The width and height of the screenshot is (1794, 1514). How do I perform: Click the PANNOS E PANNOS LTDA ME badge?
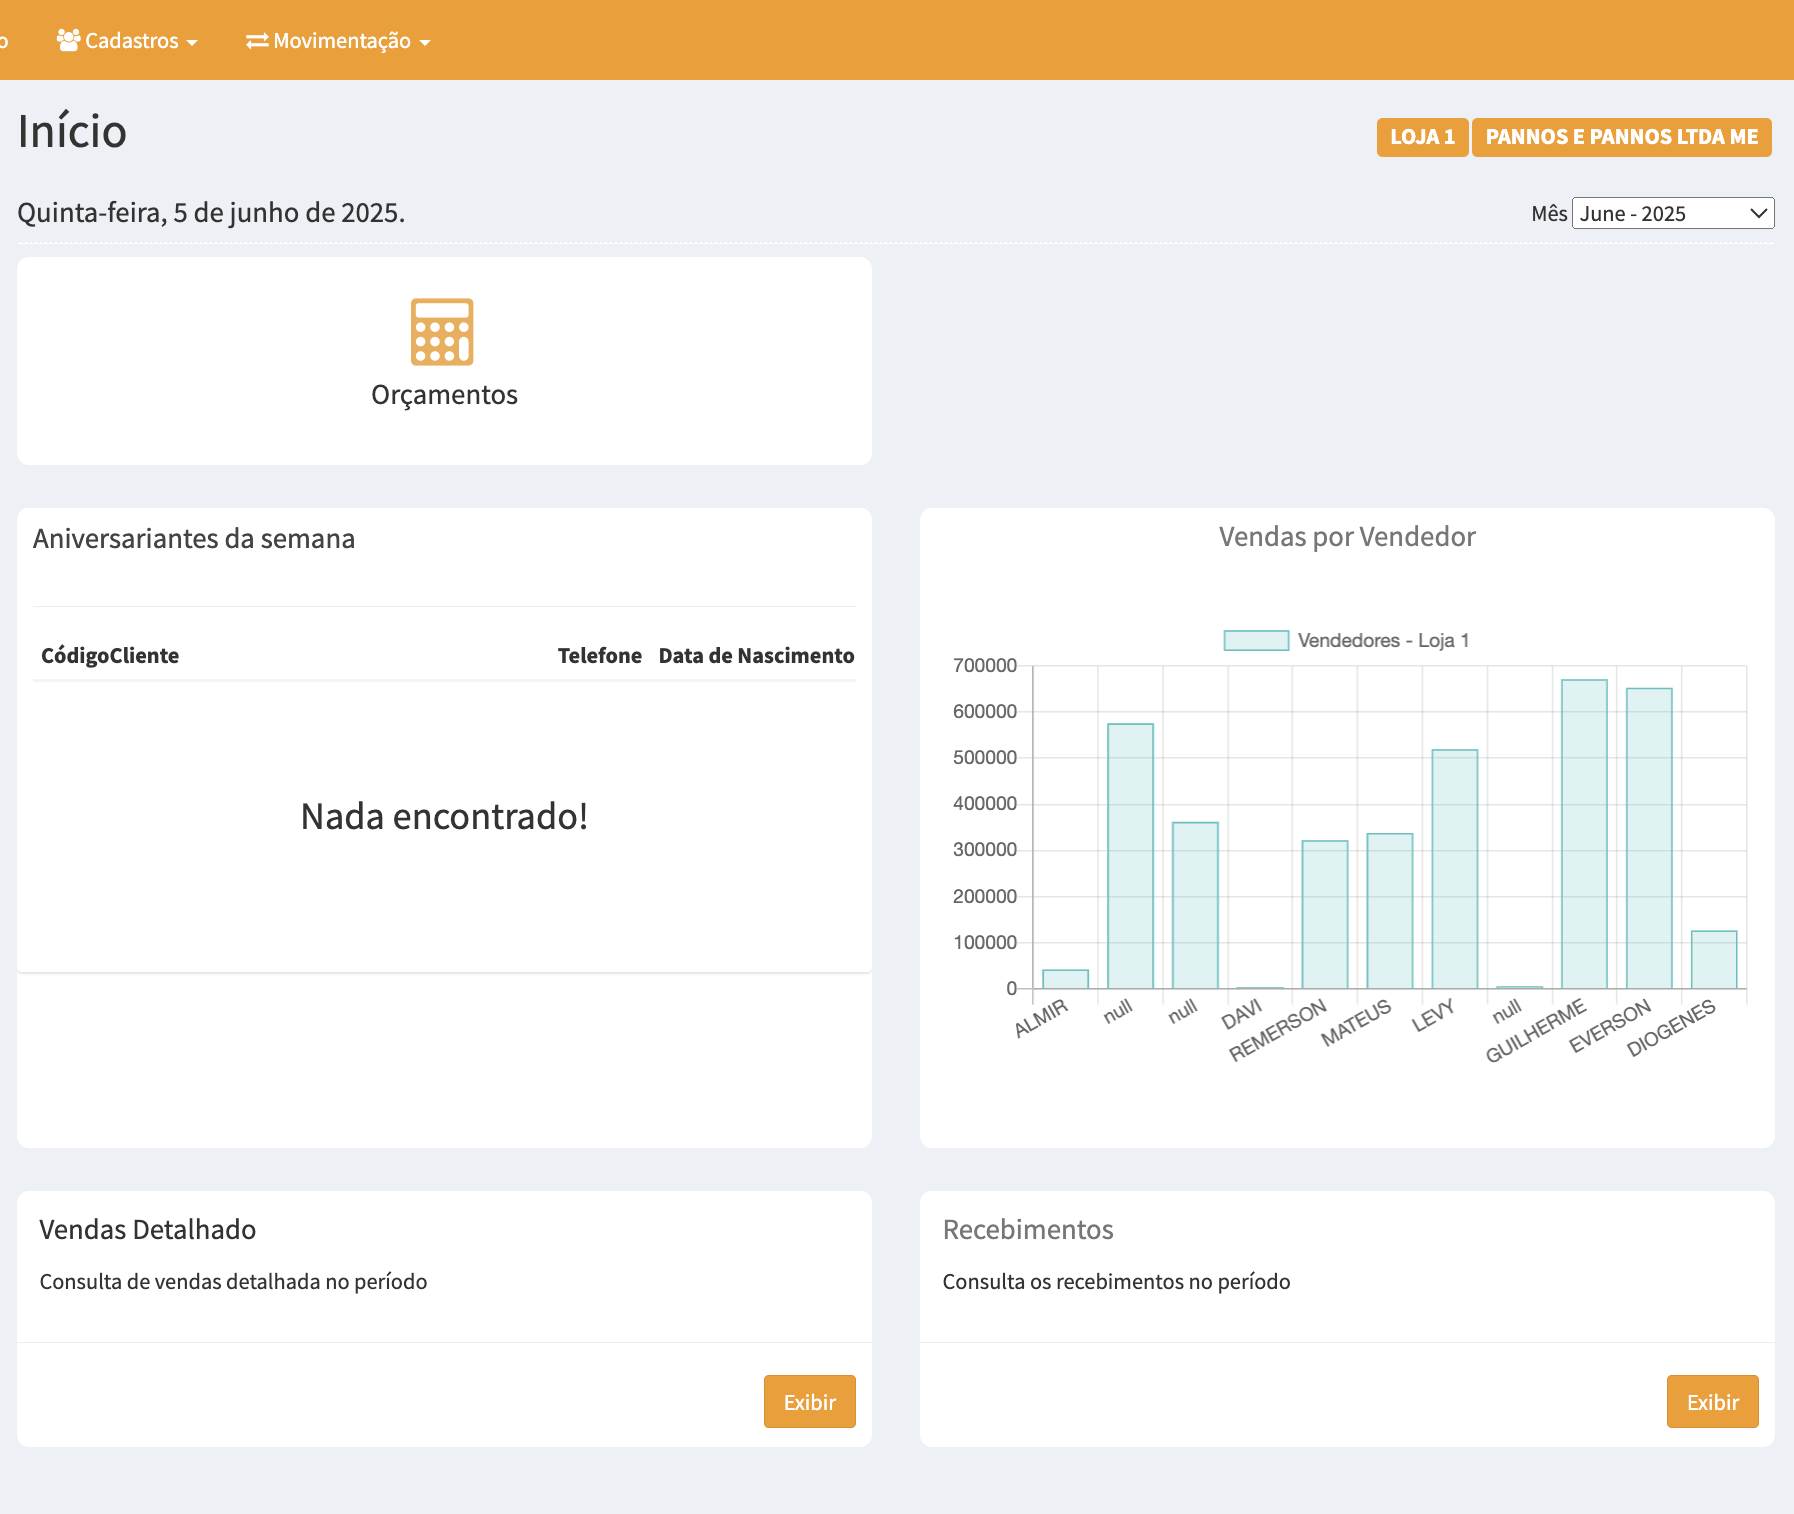pos(1621,137)
